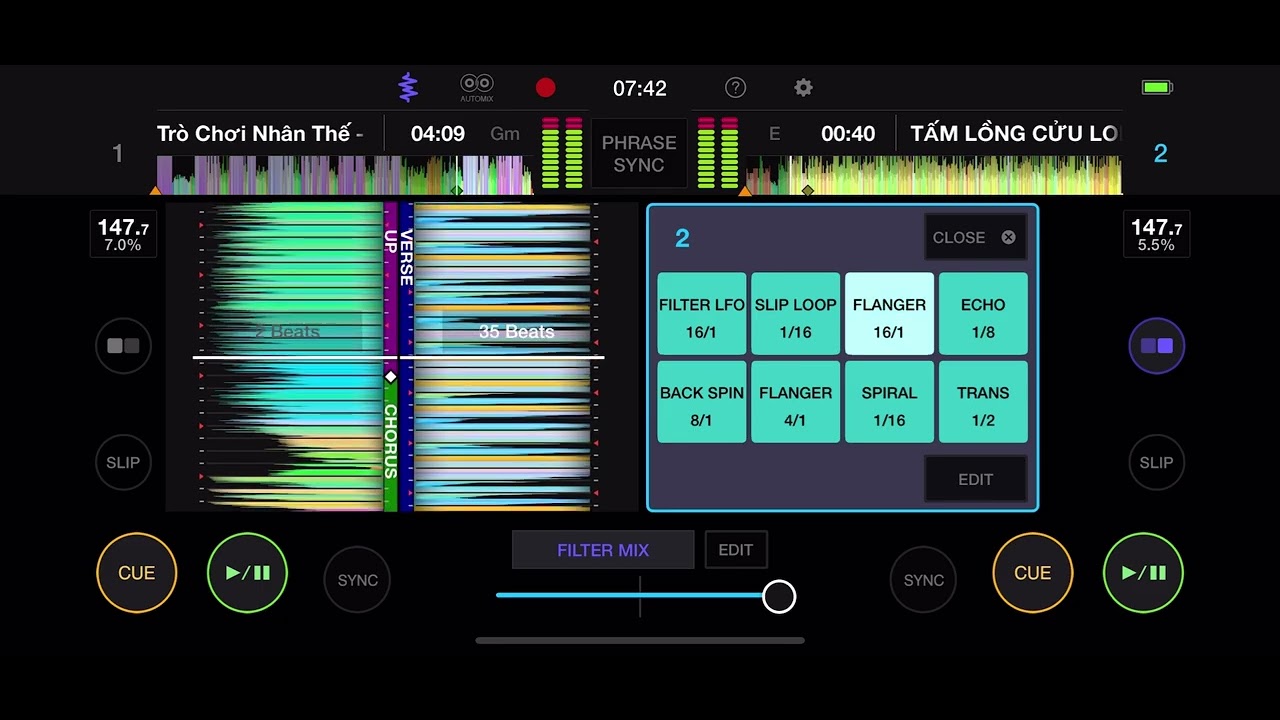Tap deck 2 time 00:40
Image resolution: width=1280 pixels, height=720 pixels.
(848, 134)
